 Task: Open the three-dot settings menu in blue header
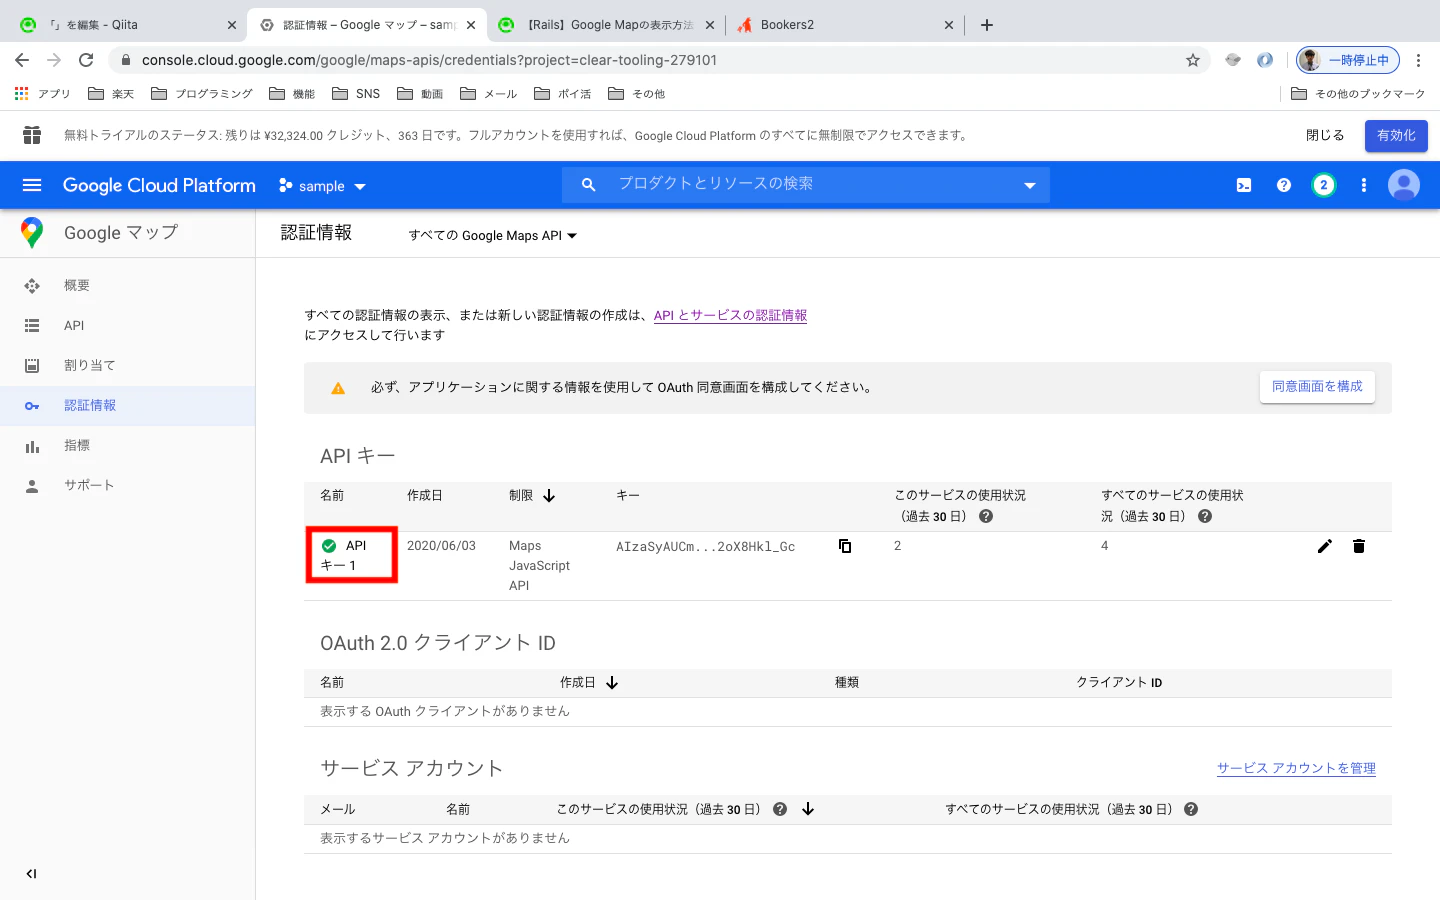pos(1364,185)
